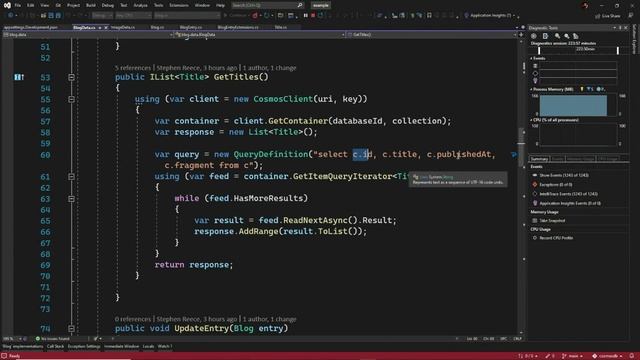The width and height of the screenshot is (640, 360).
Task: Select the CPU Usage tab in Diagnostic Tools
Action: 608,159
